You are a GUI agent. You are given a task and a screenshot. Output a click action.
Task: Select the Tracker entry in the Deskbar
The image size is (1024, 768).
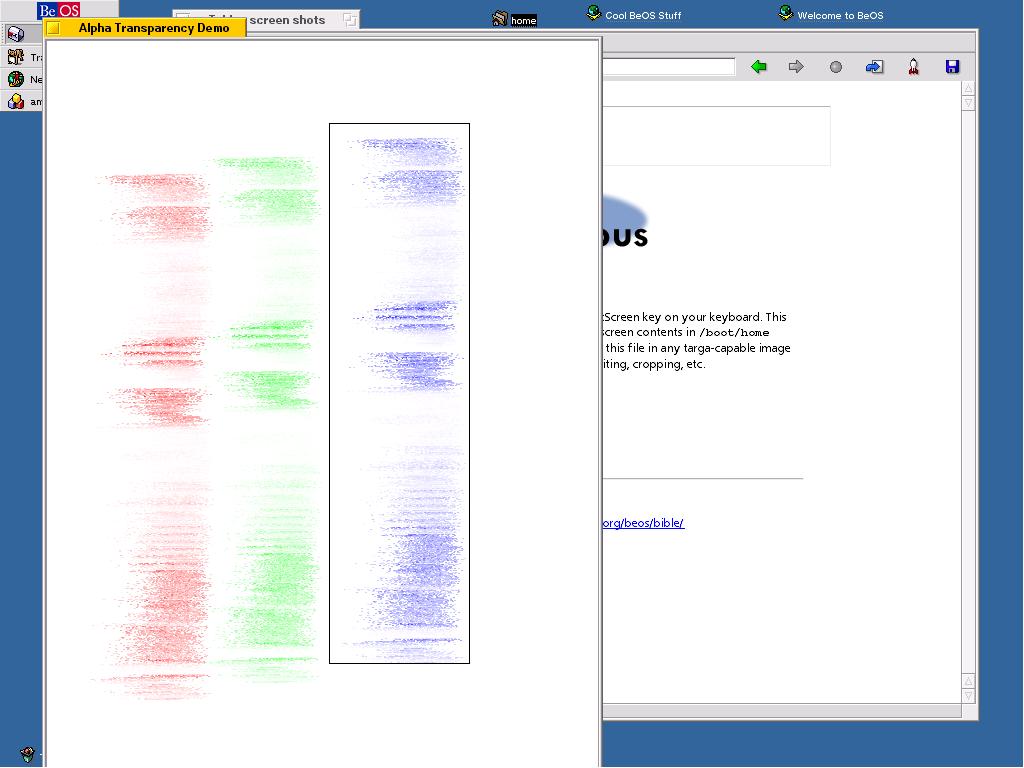pyautogui.click(x=24, y=57)
